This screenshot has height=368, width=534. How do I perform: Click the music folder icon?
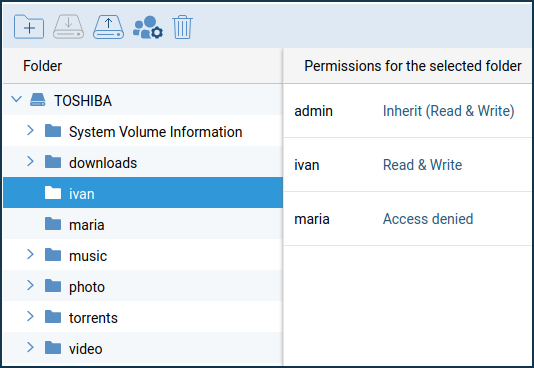click(x=53, y=255)
